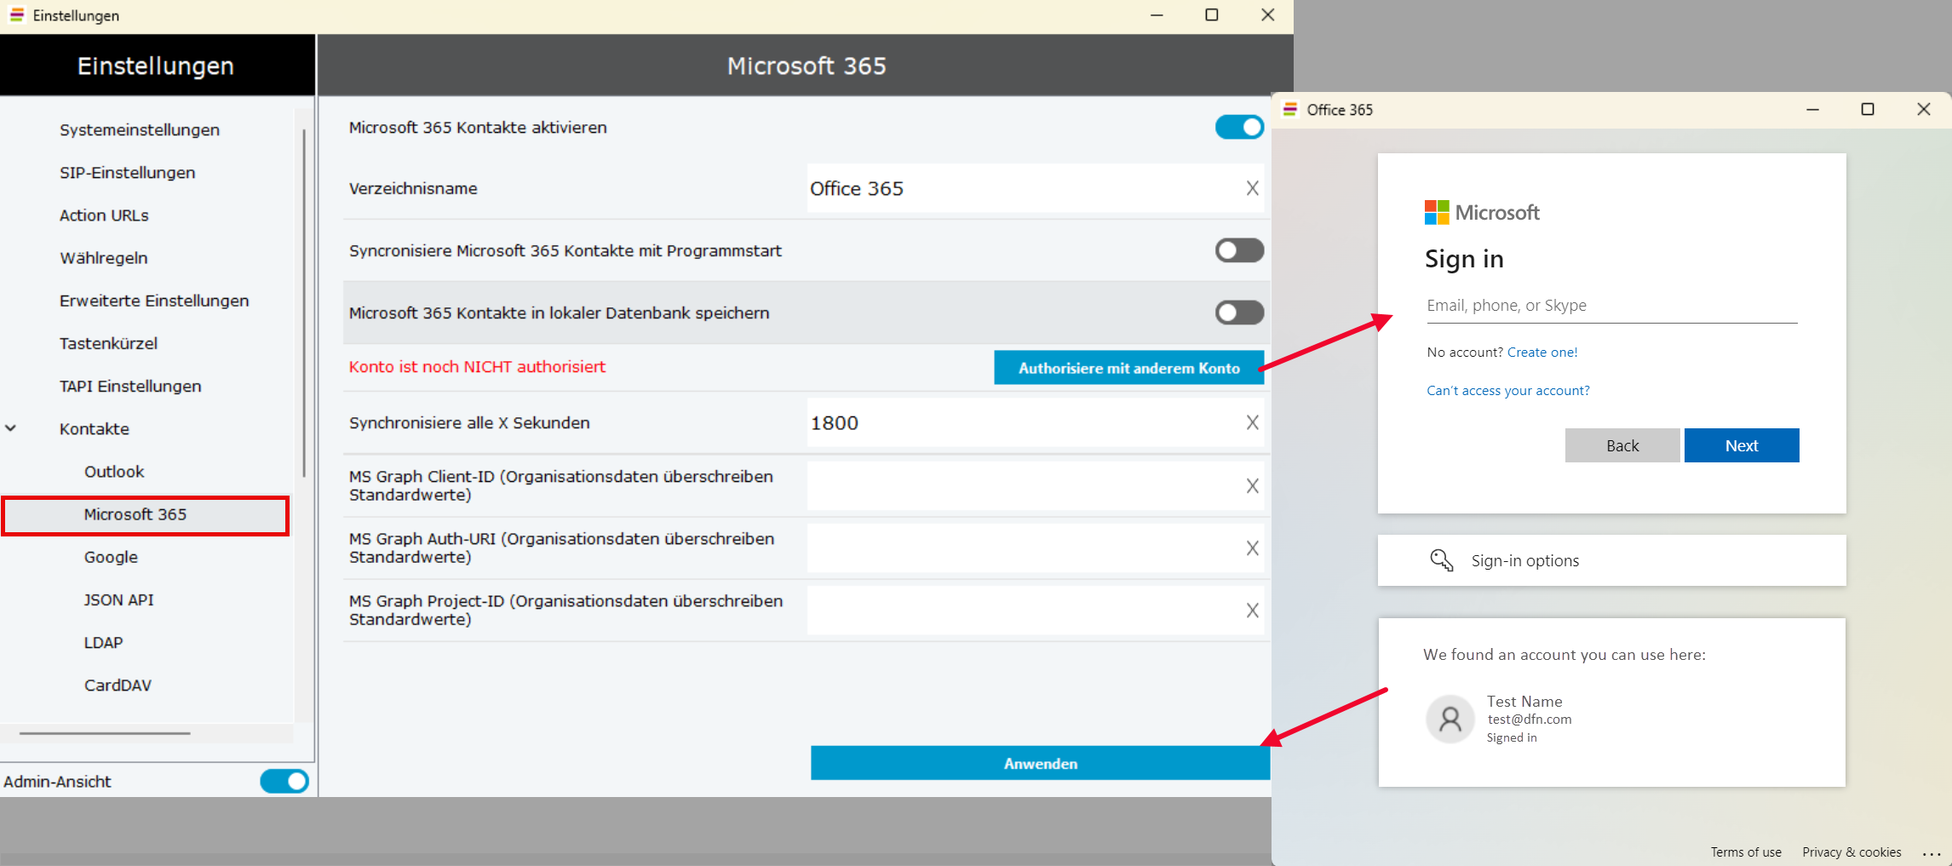Clear the Verzeichnisname field with X icon

[1251, 189]
